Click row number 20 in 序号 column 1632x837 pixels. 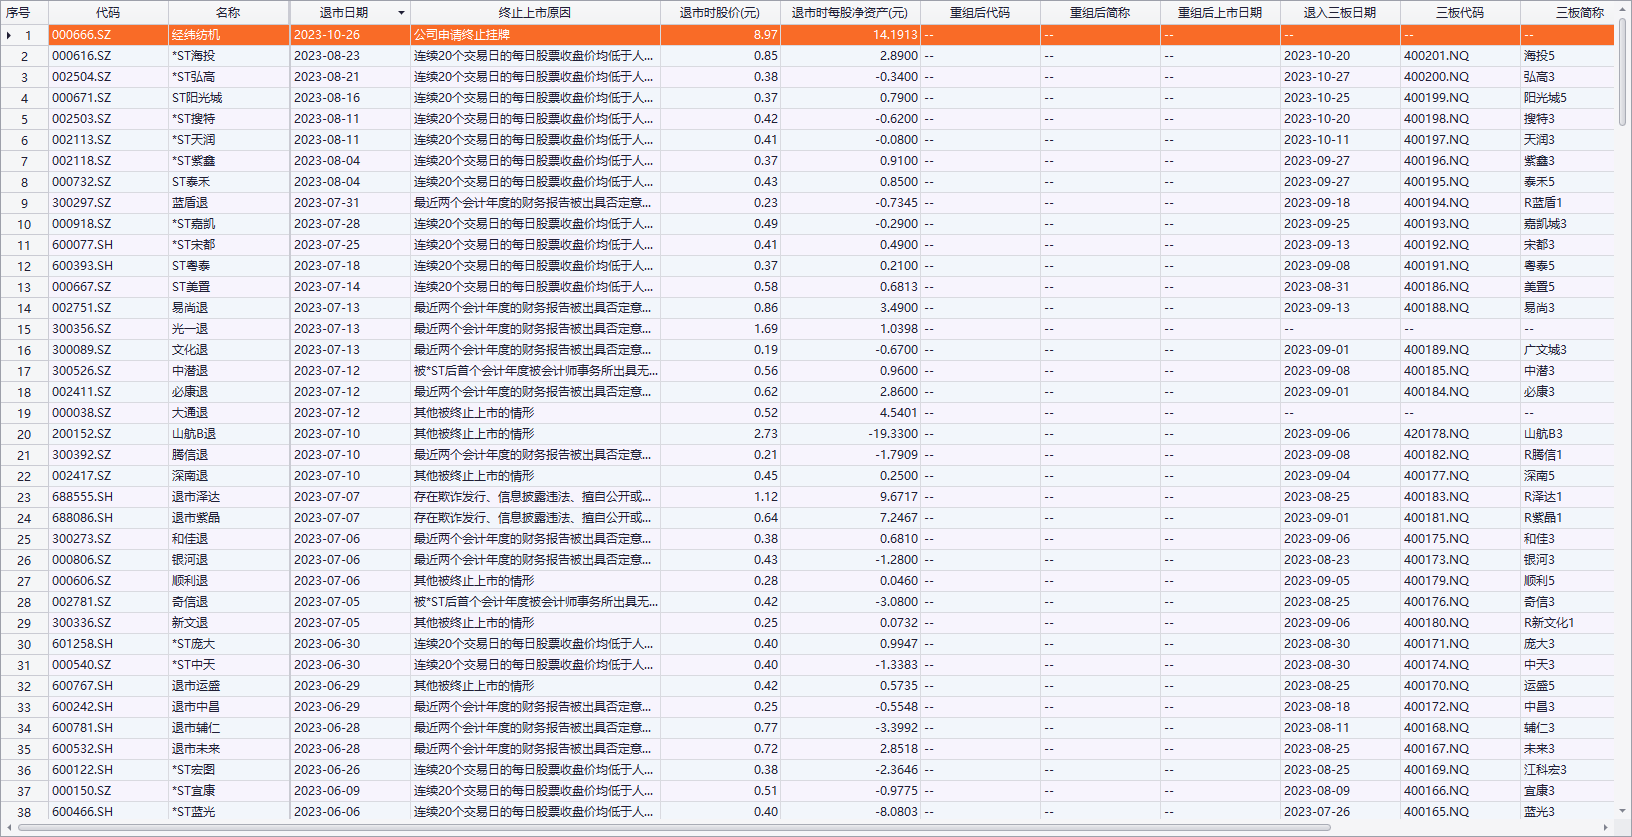24,434
